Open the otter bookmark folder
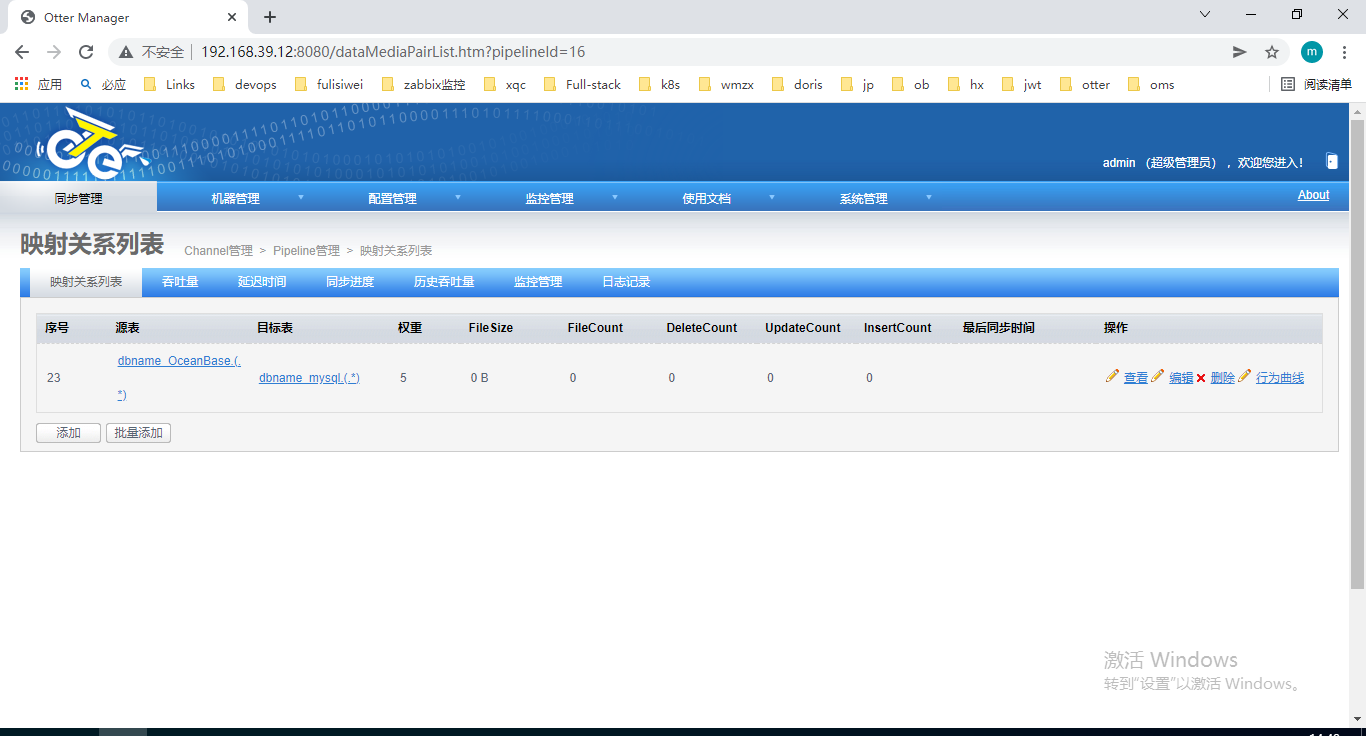Viewport: 1366px width, 736px height. [x=1085, y=85]
